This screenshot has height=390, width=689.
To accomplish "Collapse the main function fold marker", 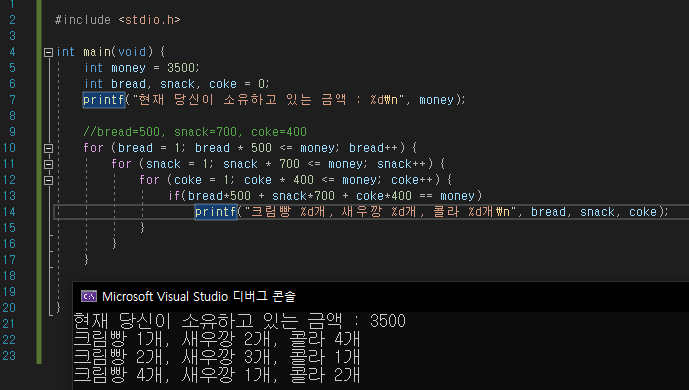I will pyautogui.click(x=48, y=52).
